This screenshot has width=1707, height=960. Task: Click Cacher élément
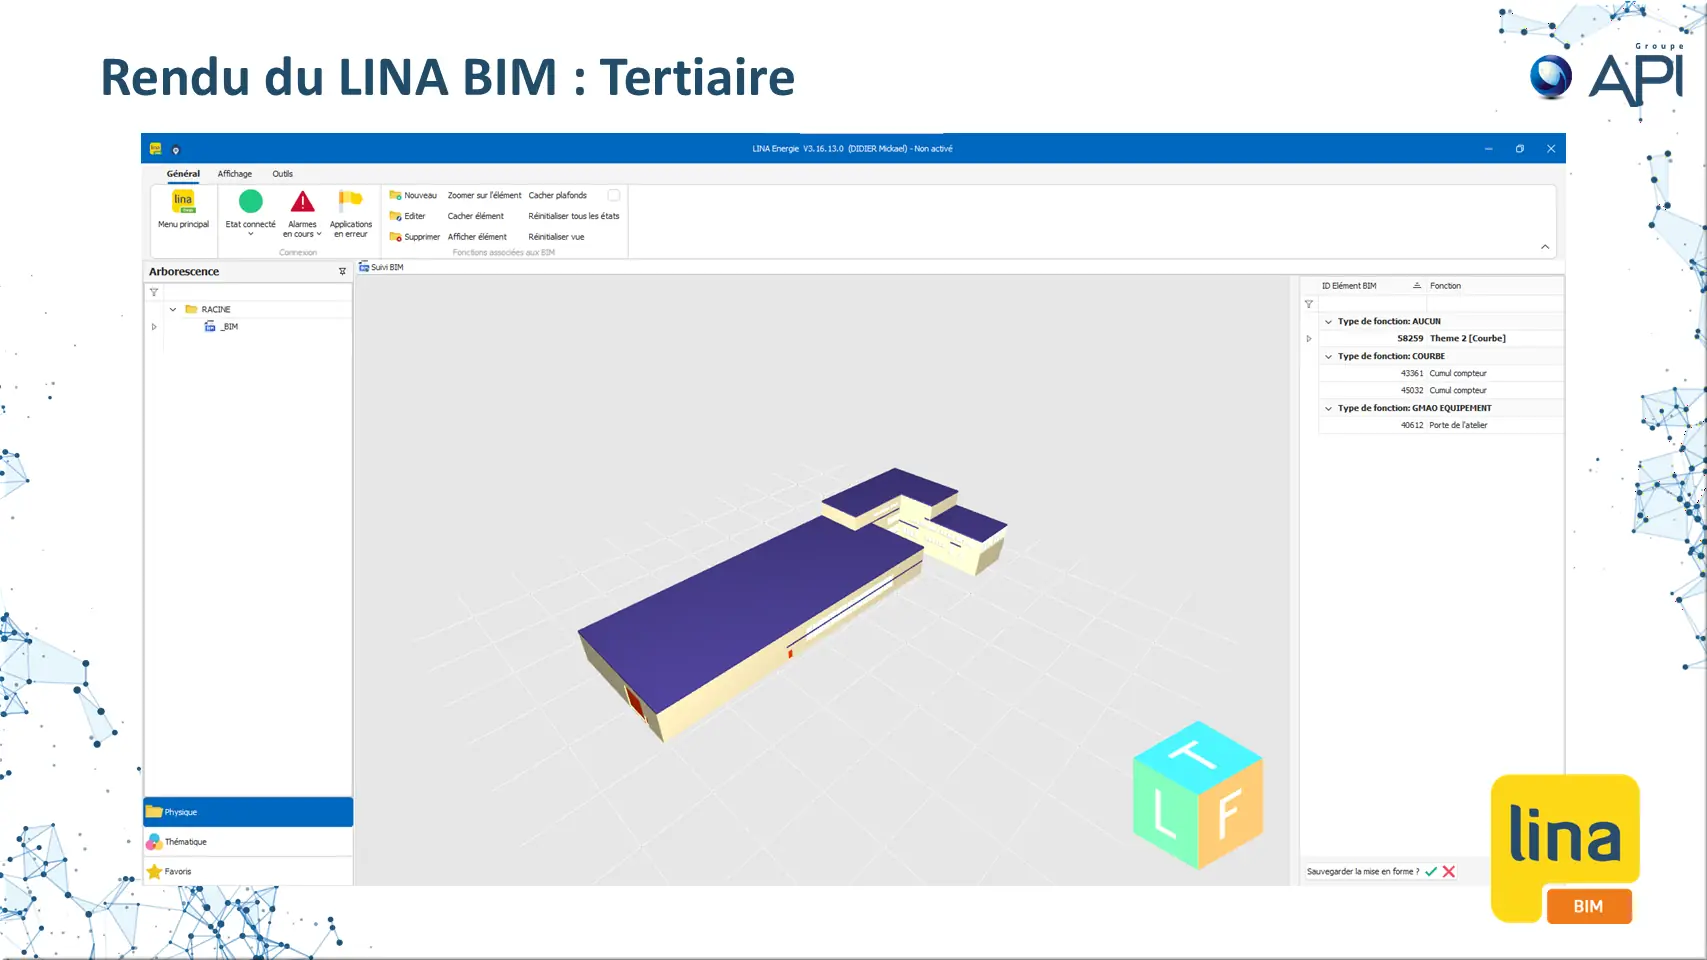pyautogui.click(x=476, y=216)
